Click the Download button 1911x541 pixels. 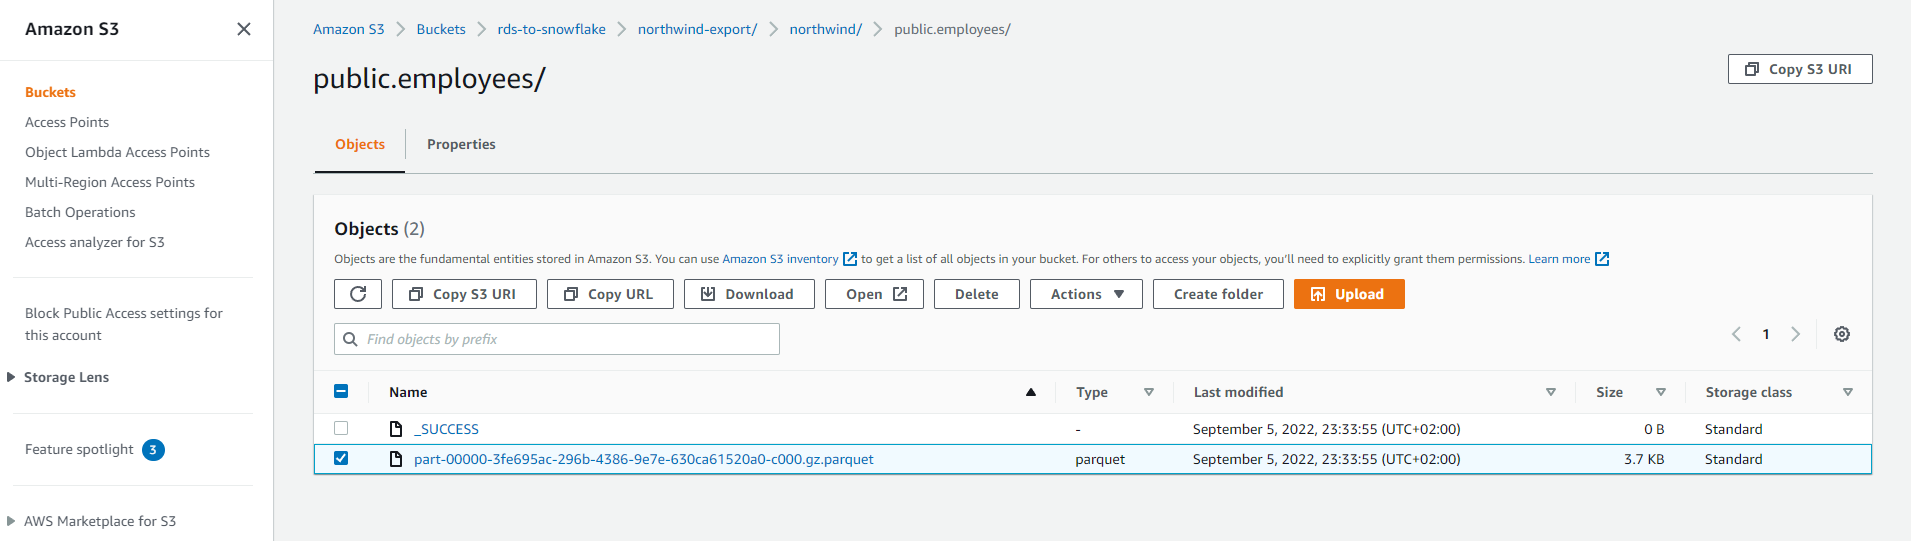coord(749,294)
